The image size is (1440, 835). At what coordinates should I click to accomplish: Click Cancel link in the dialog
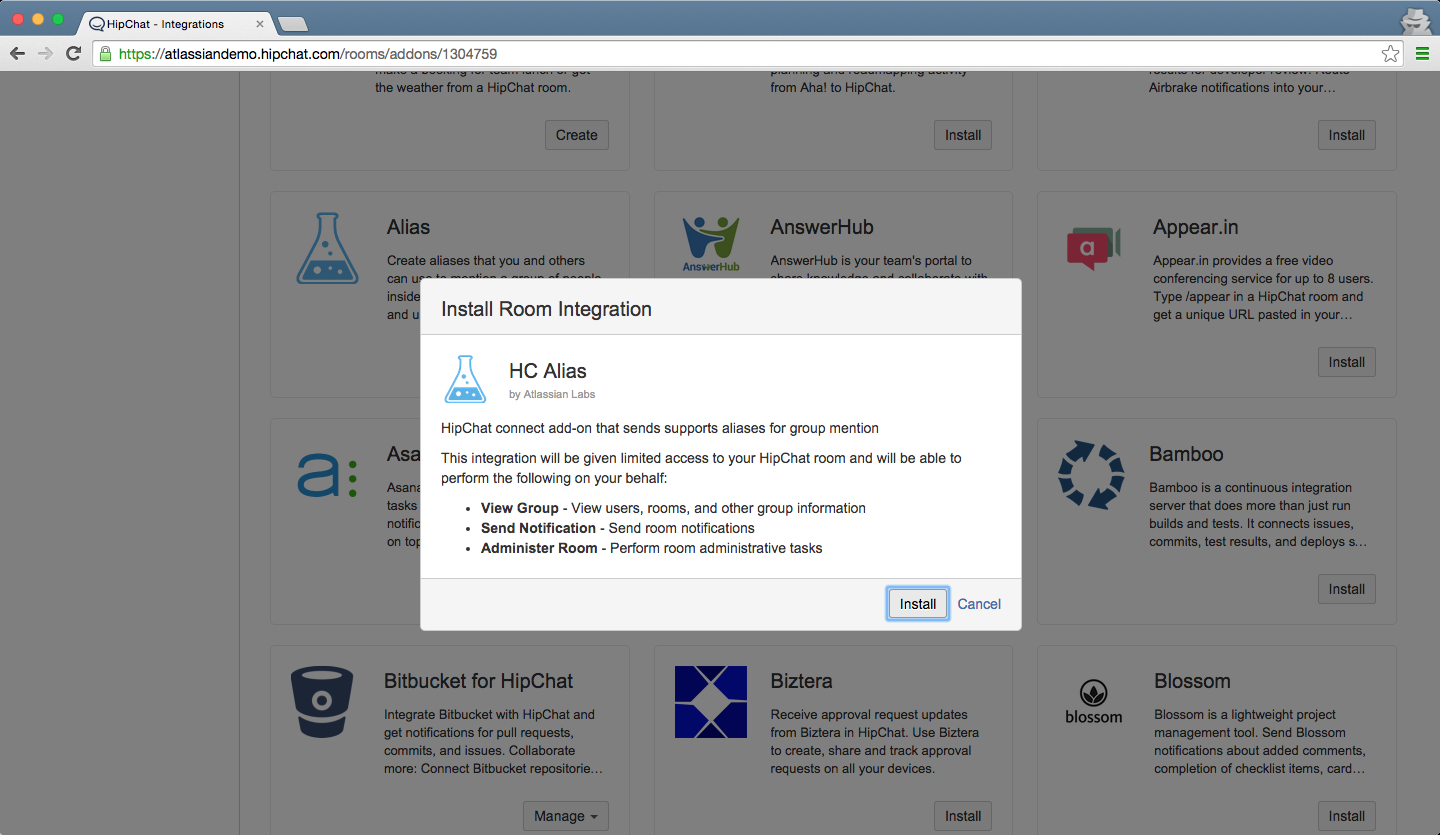[979, 604]
